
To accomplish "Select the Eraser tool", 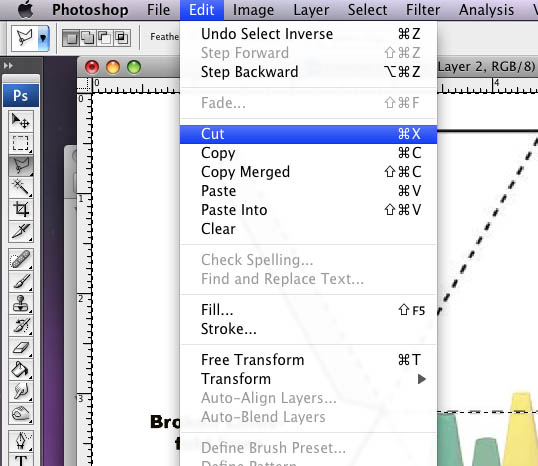I will point(21,348).
